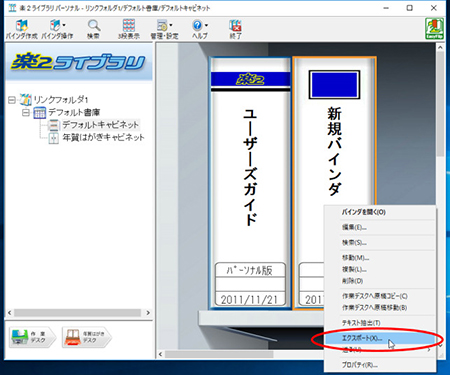This screenshot has height=375, width=450.
Task: Open the dropdown arrow beside ヘルプ
Action: 206,25
